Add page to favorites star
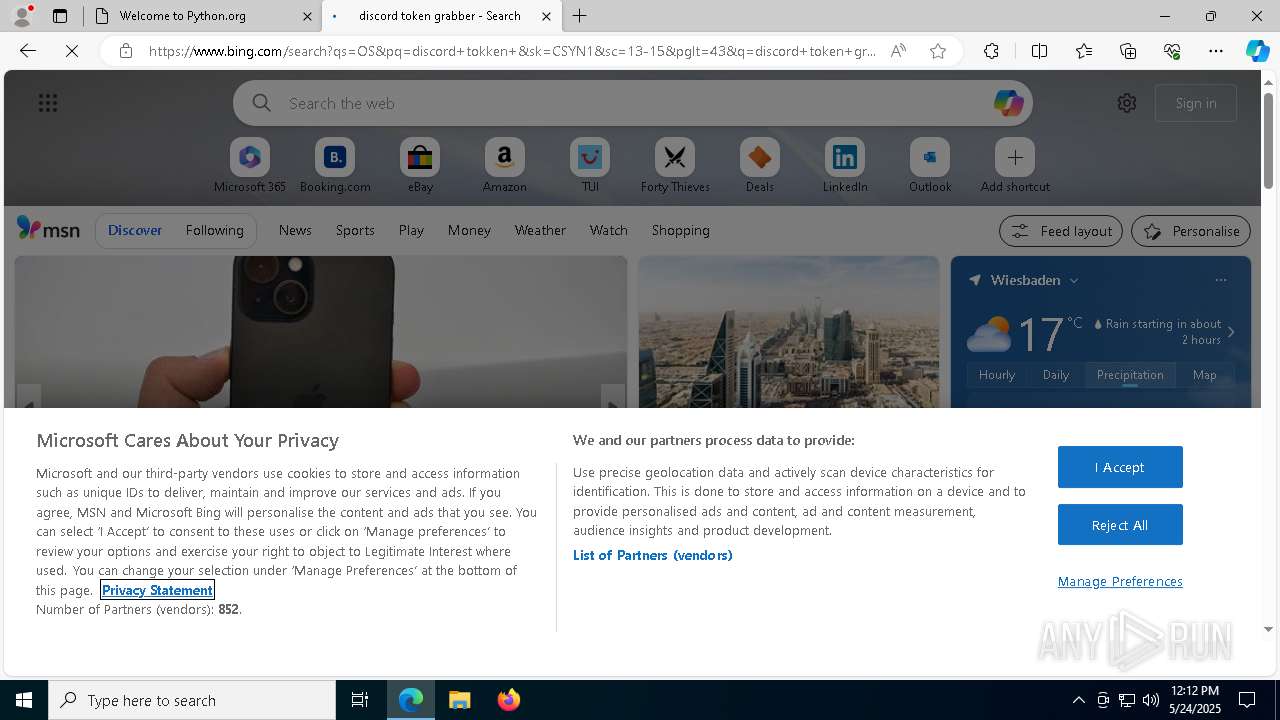This screenshot has width=1280, height=720. coord(938,51)
